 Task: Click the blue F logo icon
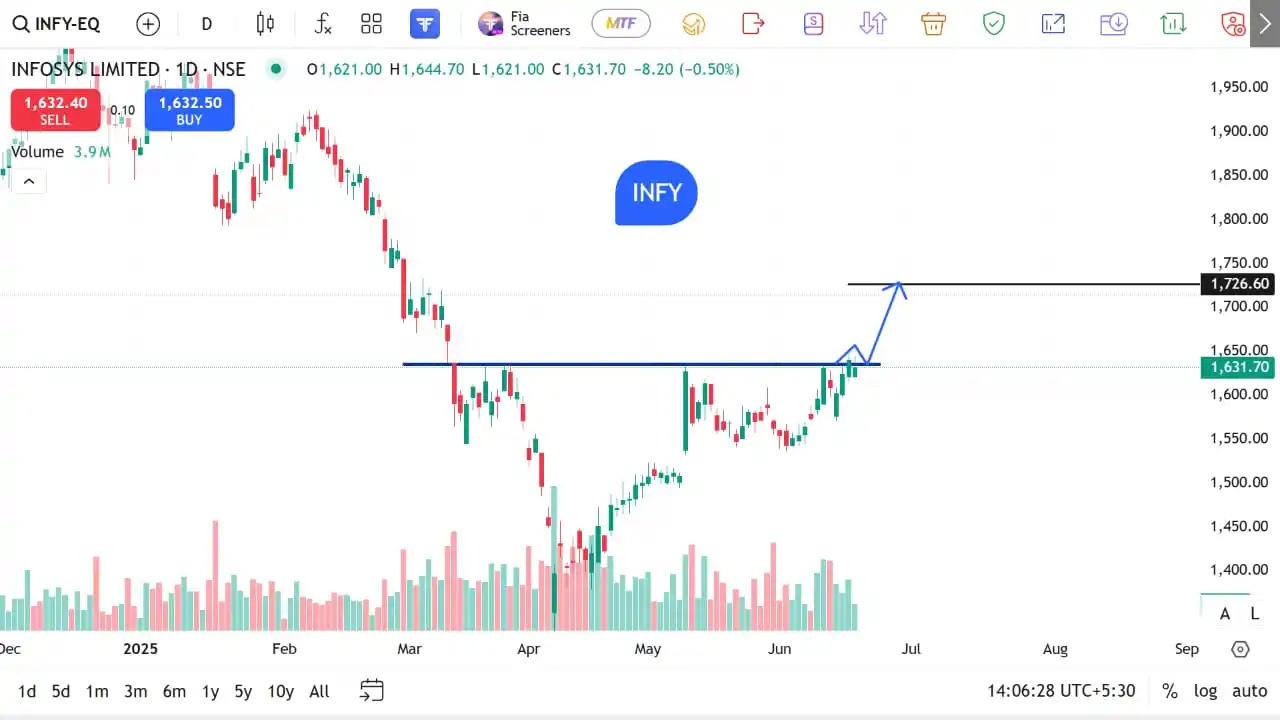(425, 24)
